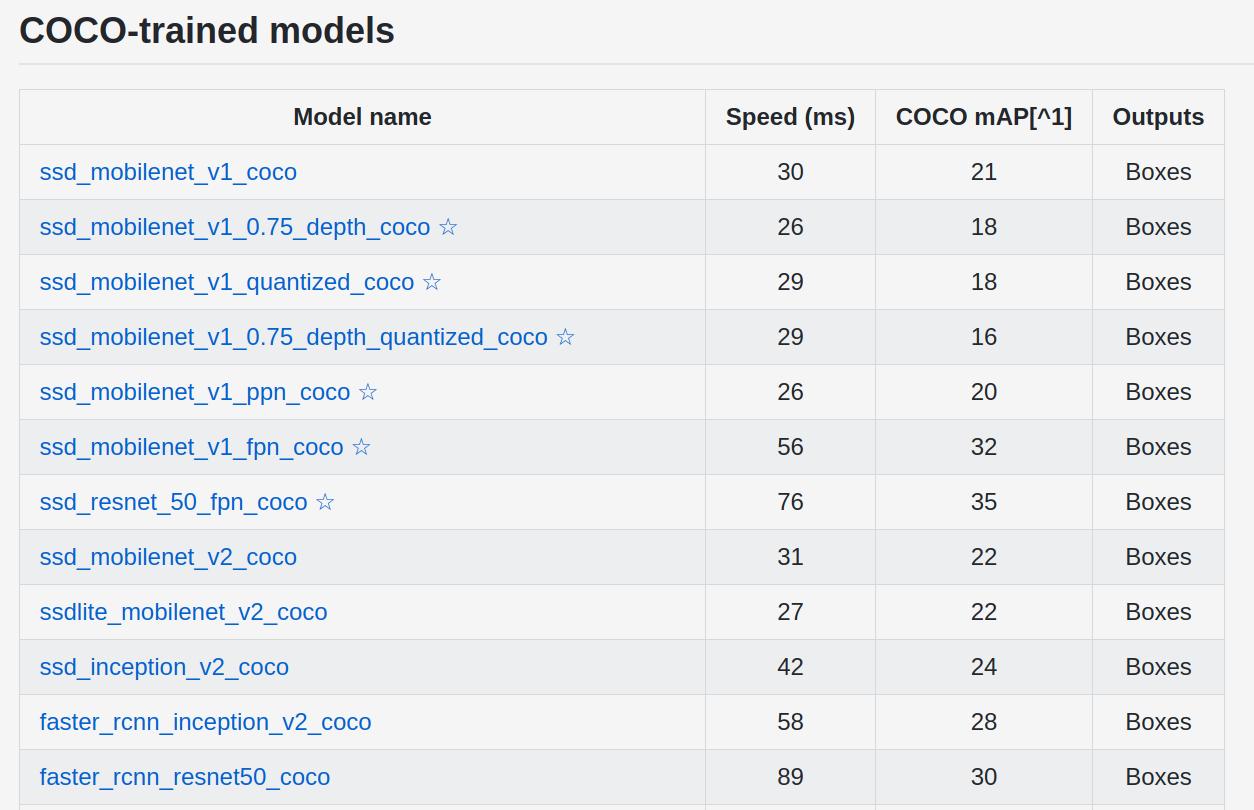Follow the ssd_mobilenet_v1_ppn_coco link
This screenshot has width=1254, height=810.
pos(194,392)
